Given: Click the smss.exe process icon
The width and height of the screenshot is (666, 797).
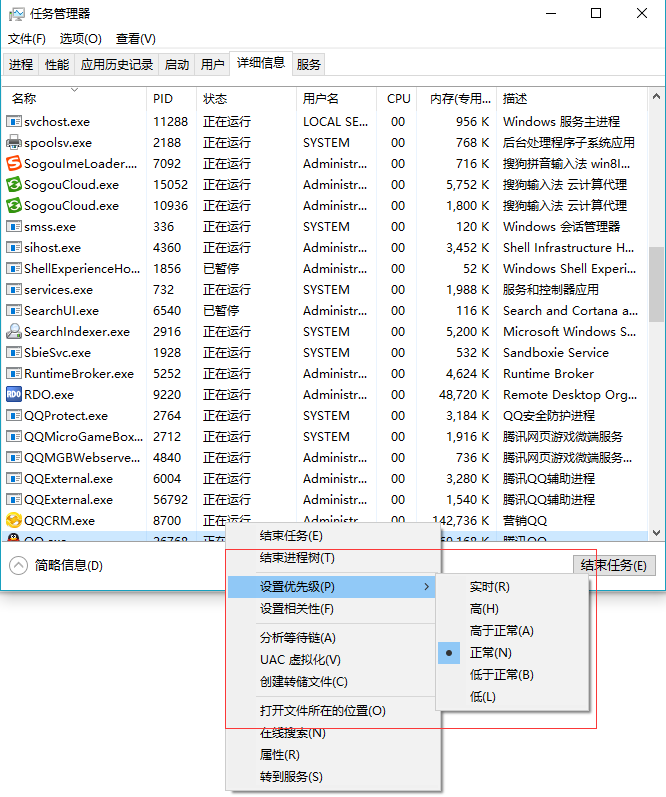Looking at the screenshot, I should [x=14, y=226].
